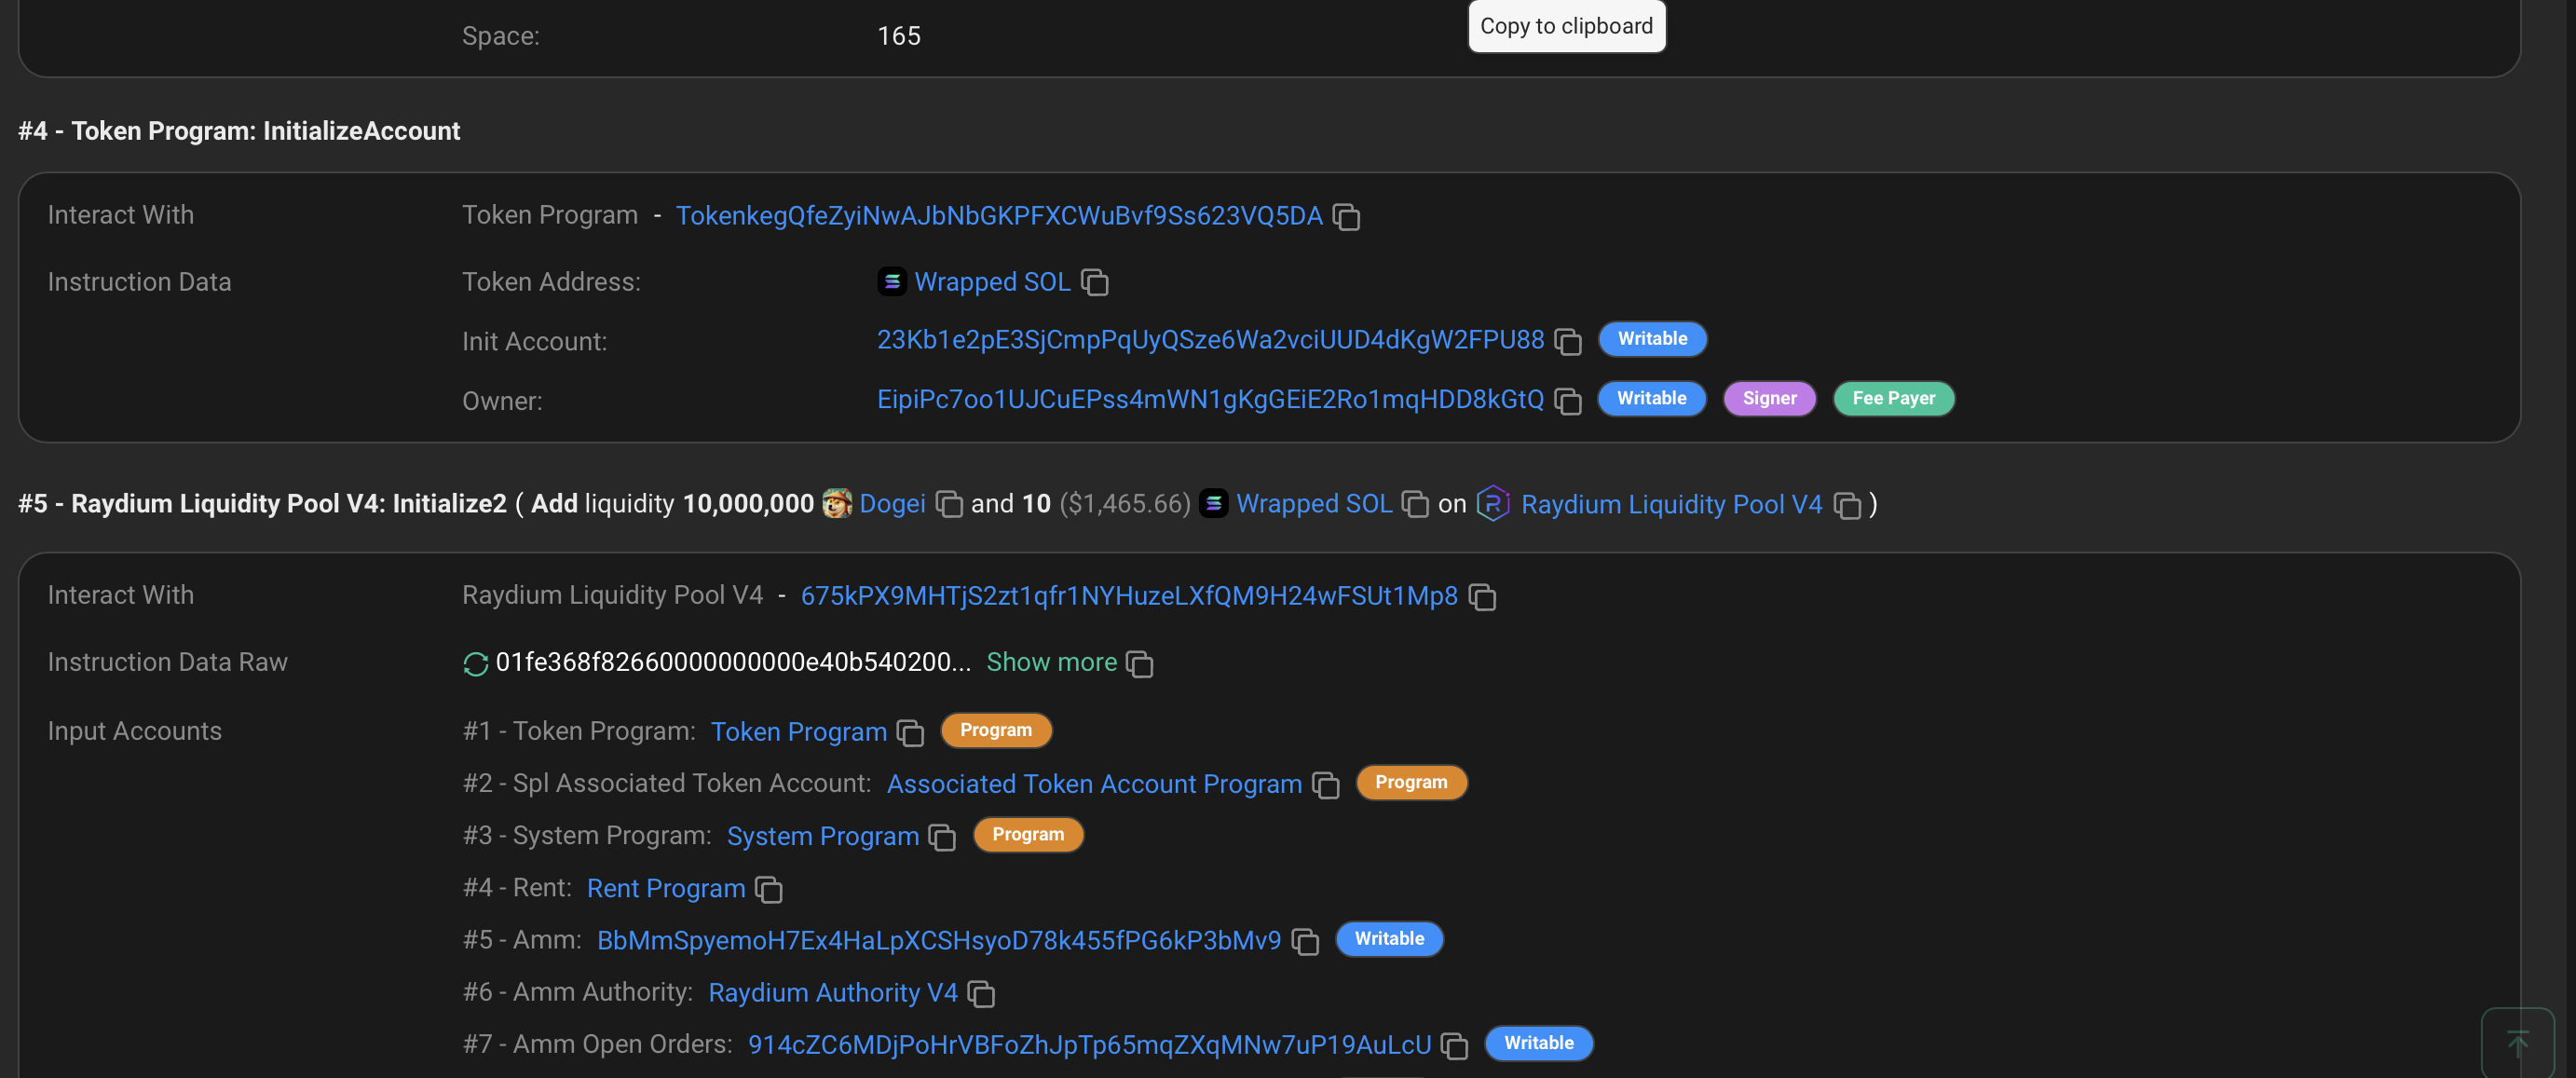Click Program badge next to Token Program

pyautogui.click(x=996, y=731)
